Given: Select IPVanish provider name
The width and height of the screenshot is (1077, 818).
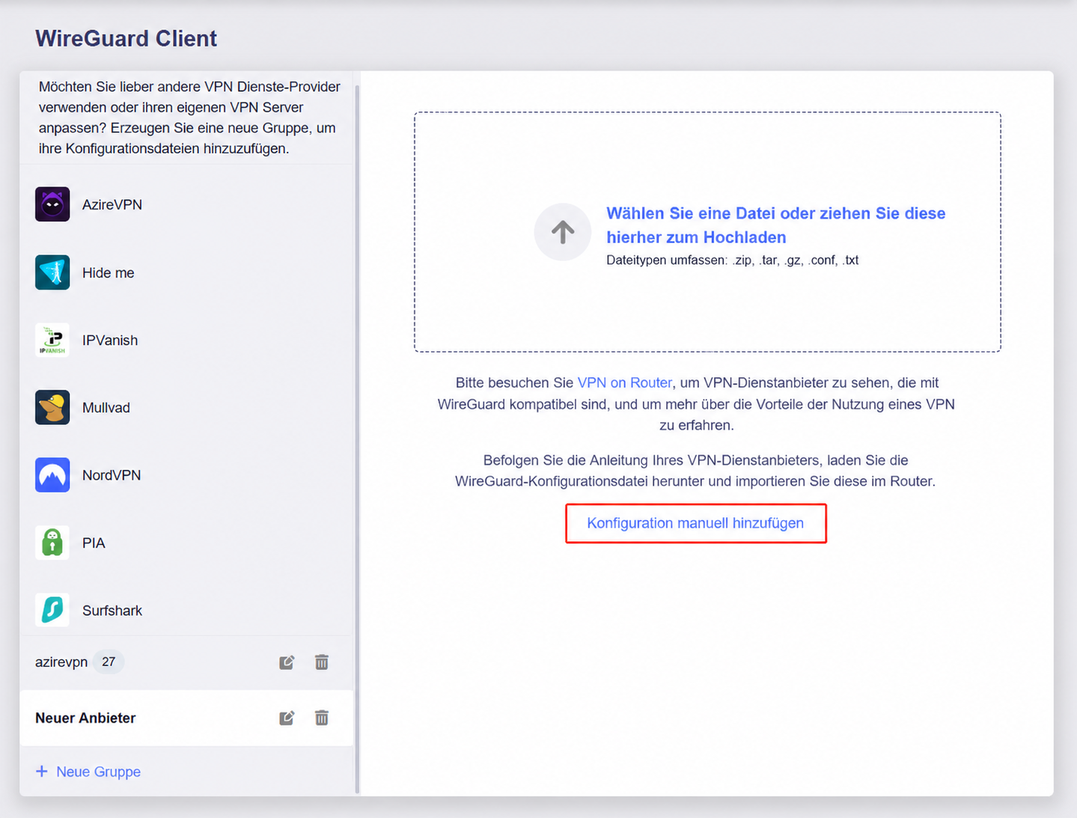Looking at the screenshot, I should (x=110, y=340).
